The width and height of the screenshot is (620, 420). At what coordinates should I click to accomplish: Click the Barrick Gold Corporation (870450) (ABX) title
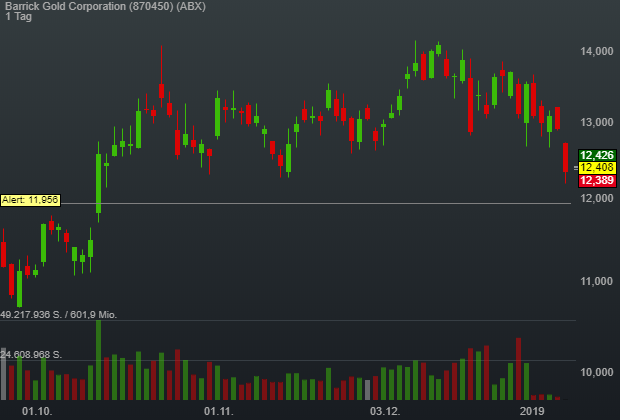tap(105, 6)
